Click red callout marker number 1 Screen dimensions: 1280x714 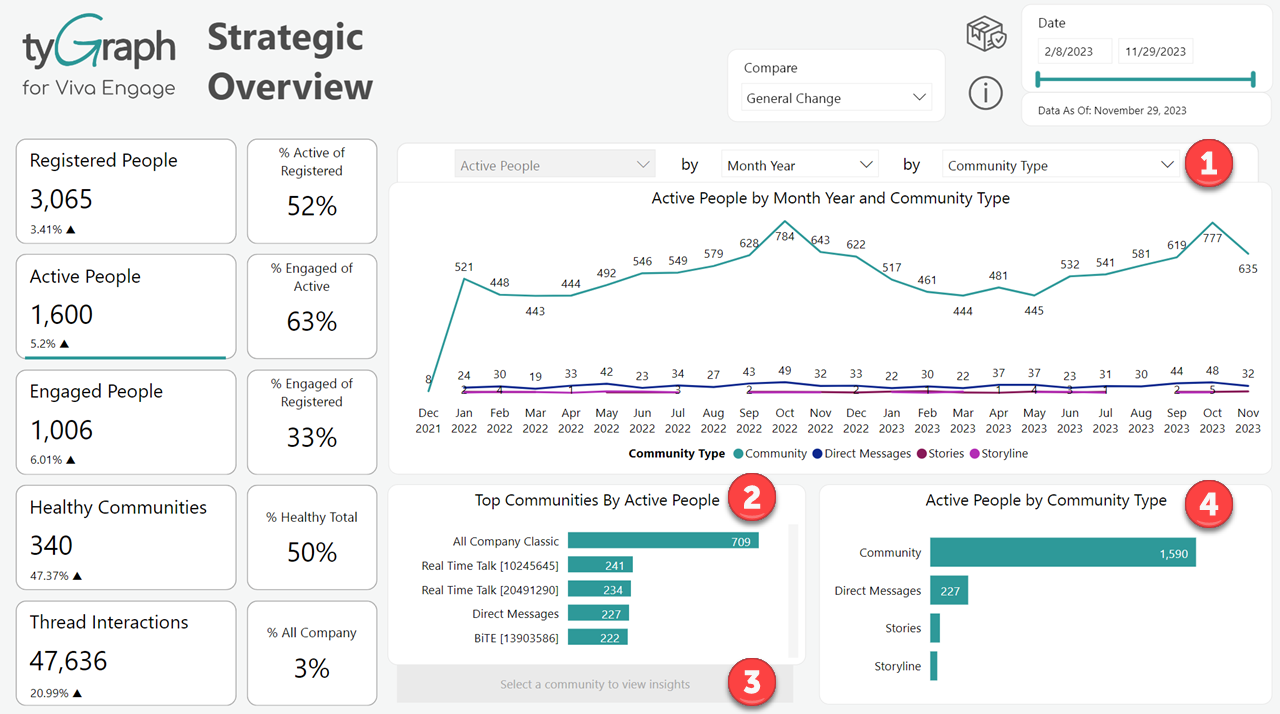click(1208, 164)
